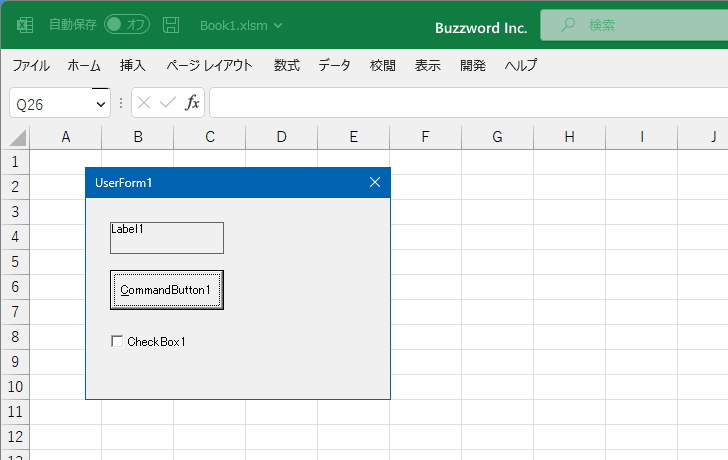Viewport: 728px width, 460px height.
Task: Select column C header
Action: click(x=210, y=137)
